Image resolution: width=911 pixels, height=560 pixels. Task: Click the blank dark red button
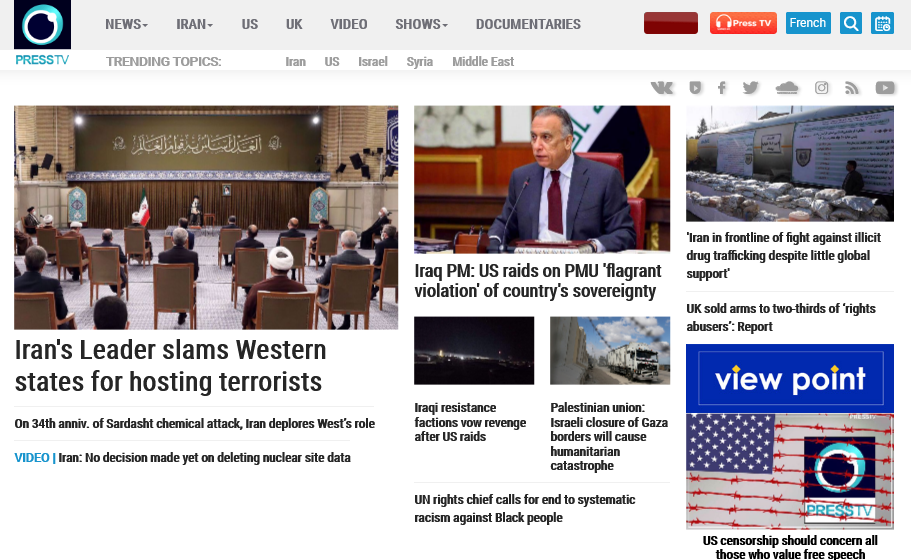(x=670, y=23)
